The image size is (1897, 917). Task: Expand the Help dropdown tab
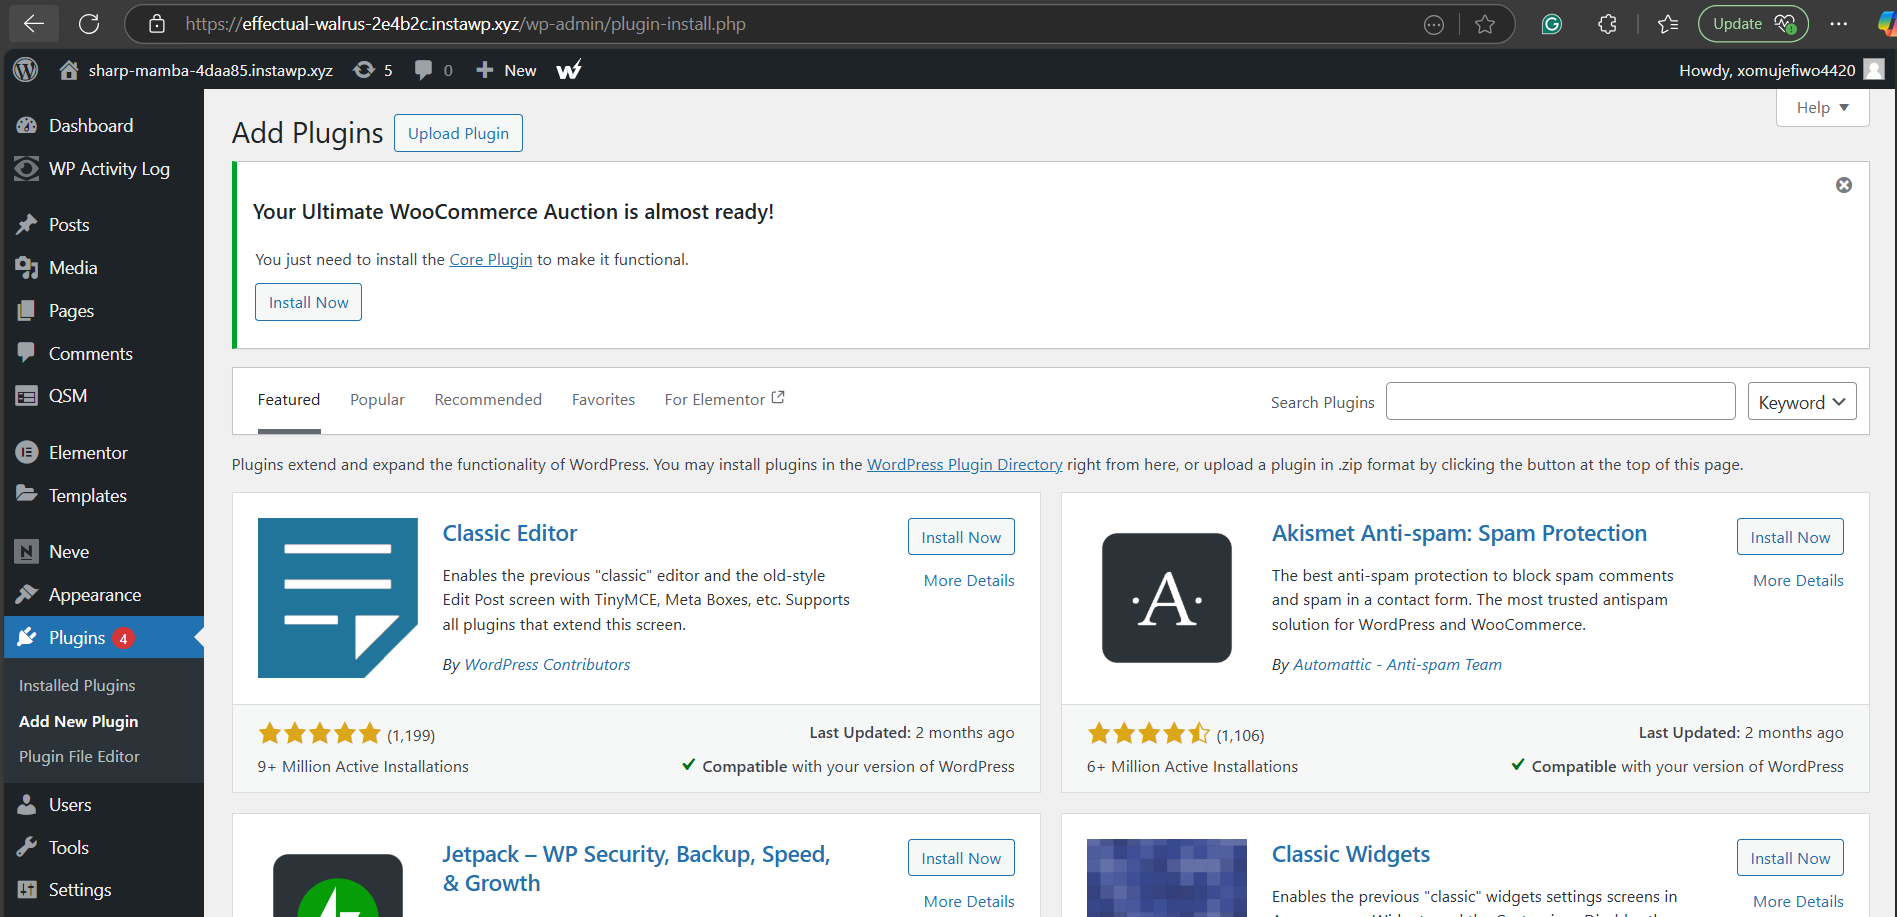pyautogui.click(x=1822, y=108)
